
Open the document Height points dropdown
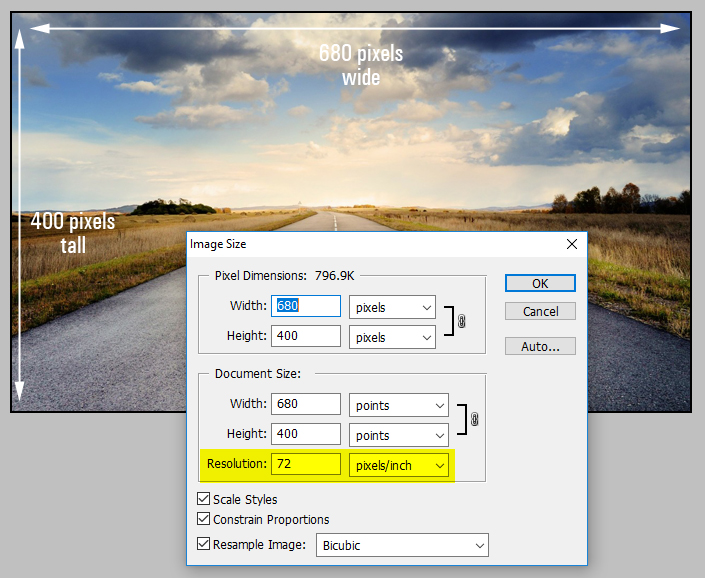[399, 435]
